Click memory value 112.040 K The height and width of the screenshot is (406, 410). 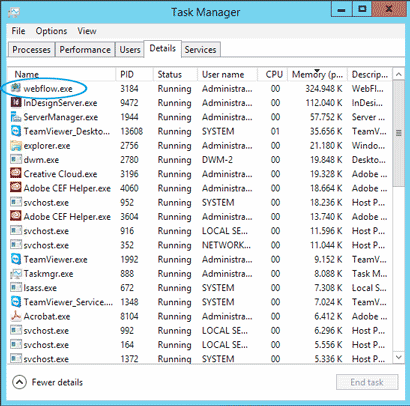[x=324, y=103]
